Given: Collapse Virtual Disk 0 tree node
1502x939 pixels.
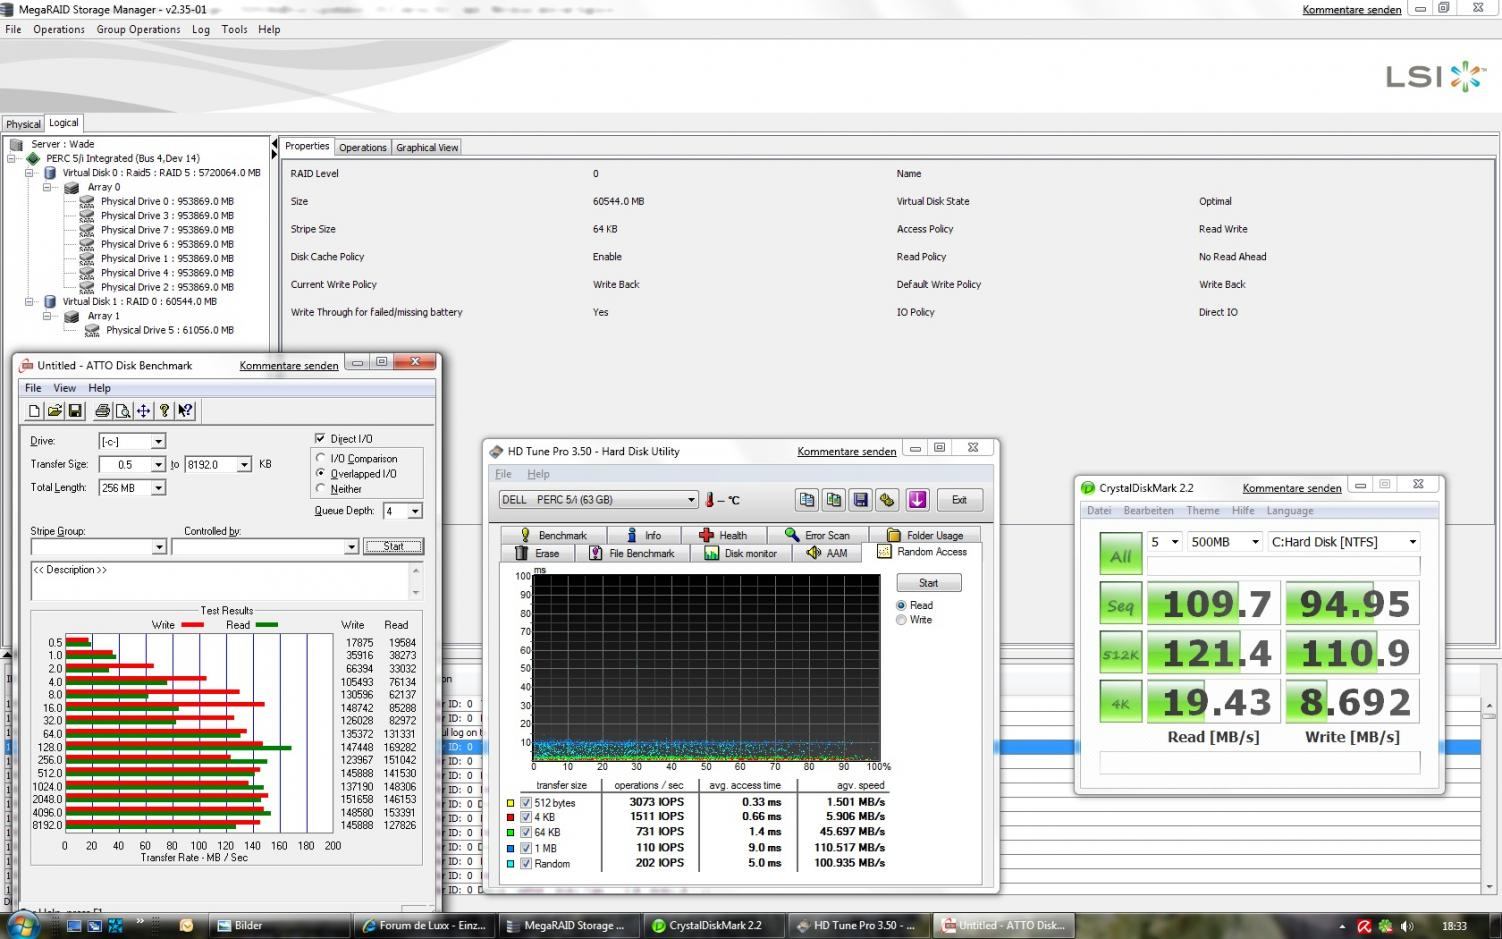Looking at the screenshot, I should click(x=30, y=172).
